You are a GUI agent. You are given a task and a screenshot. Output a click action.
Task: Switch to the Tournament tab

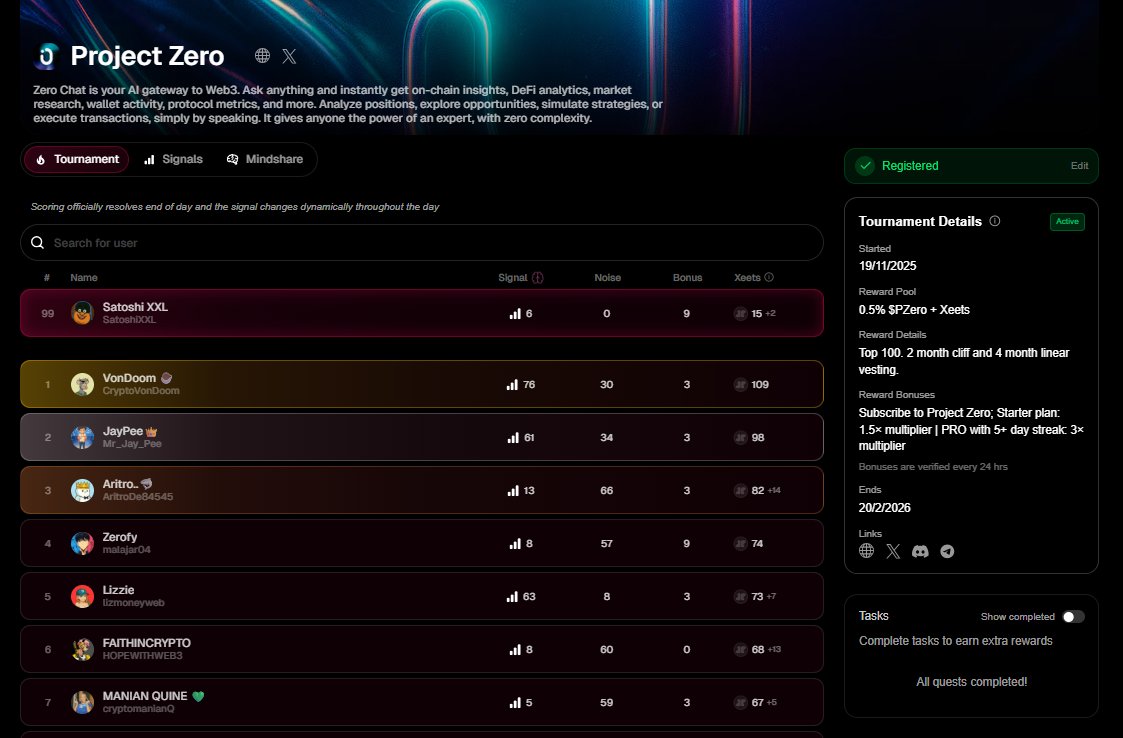point(77,159)
